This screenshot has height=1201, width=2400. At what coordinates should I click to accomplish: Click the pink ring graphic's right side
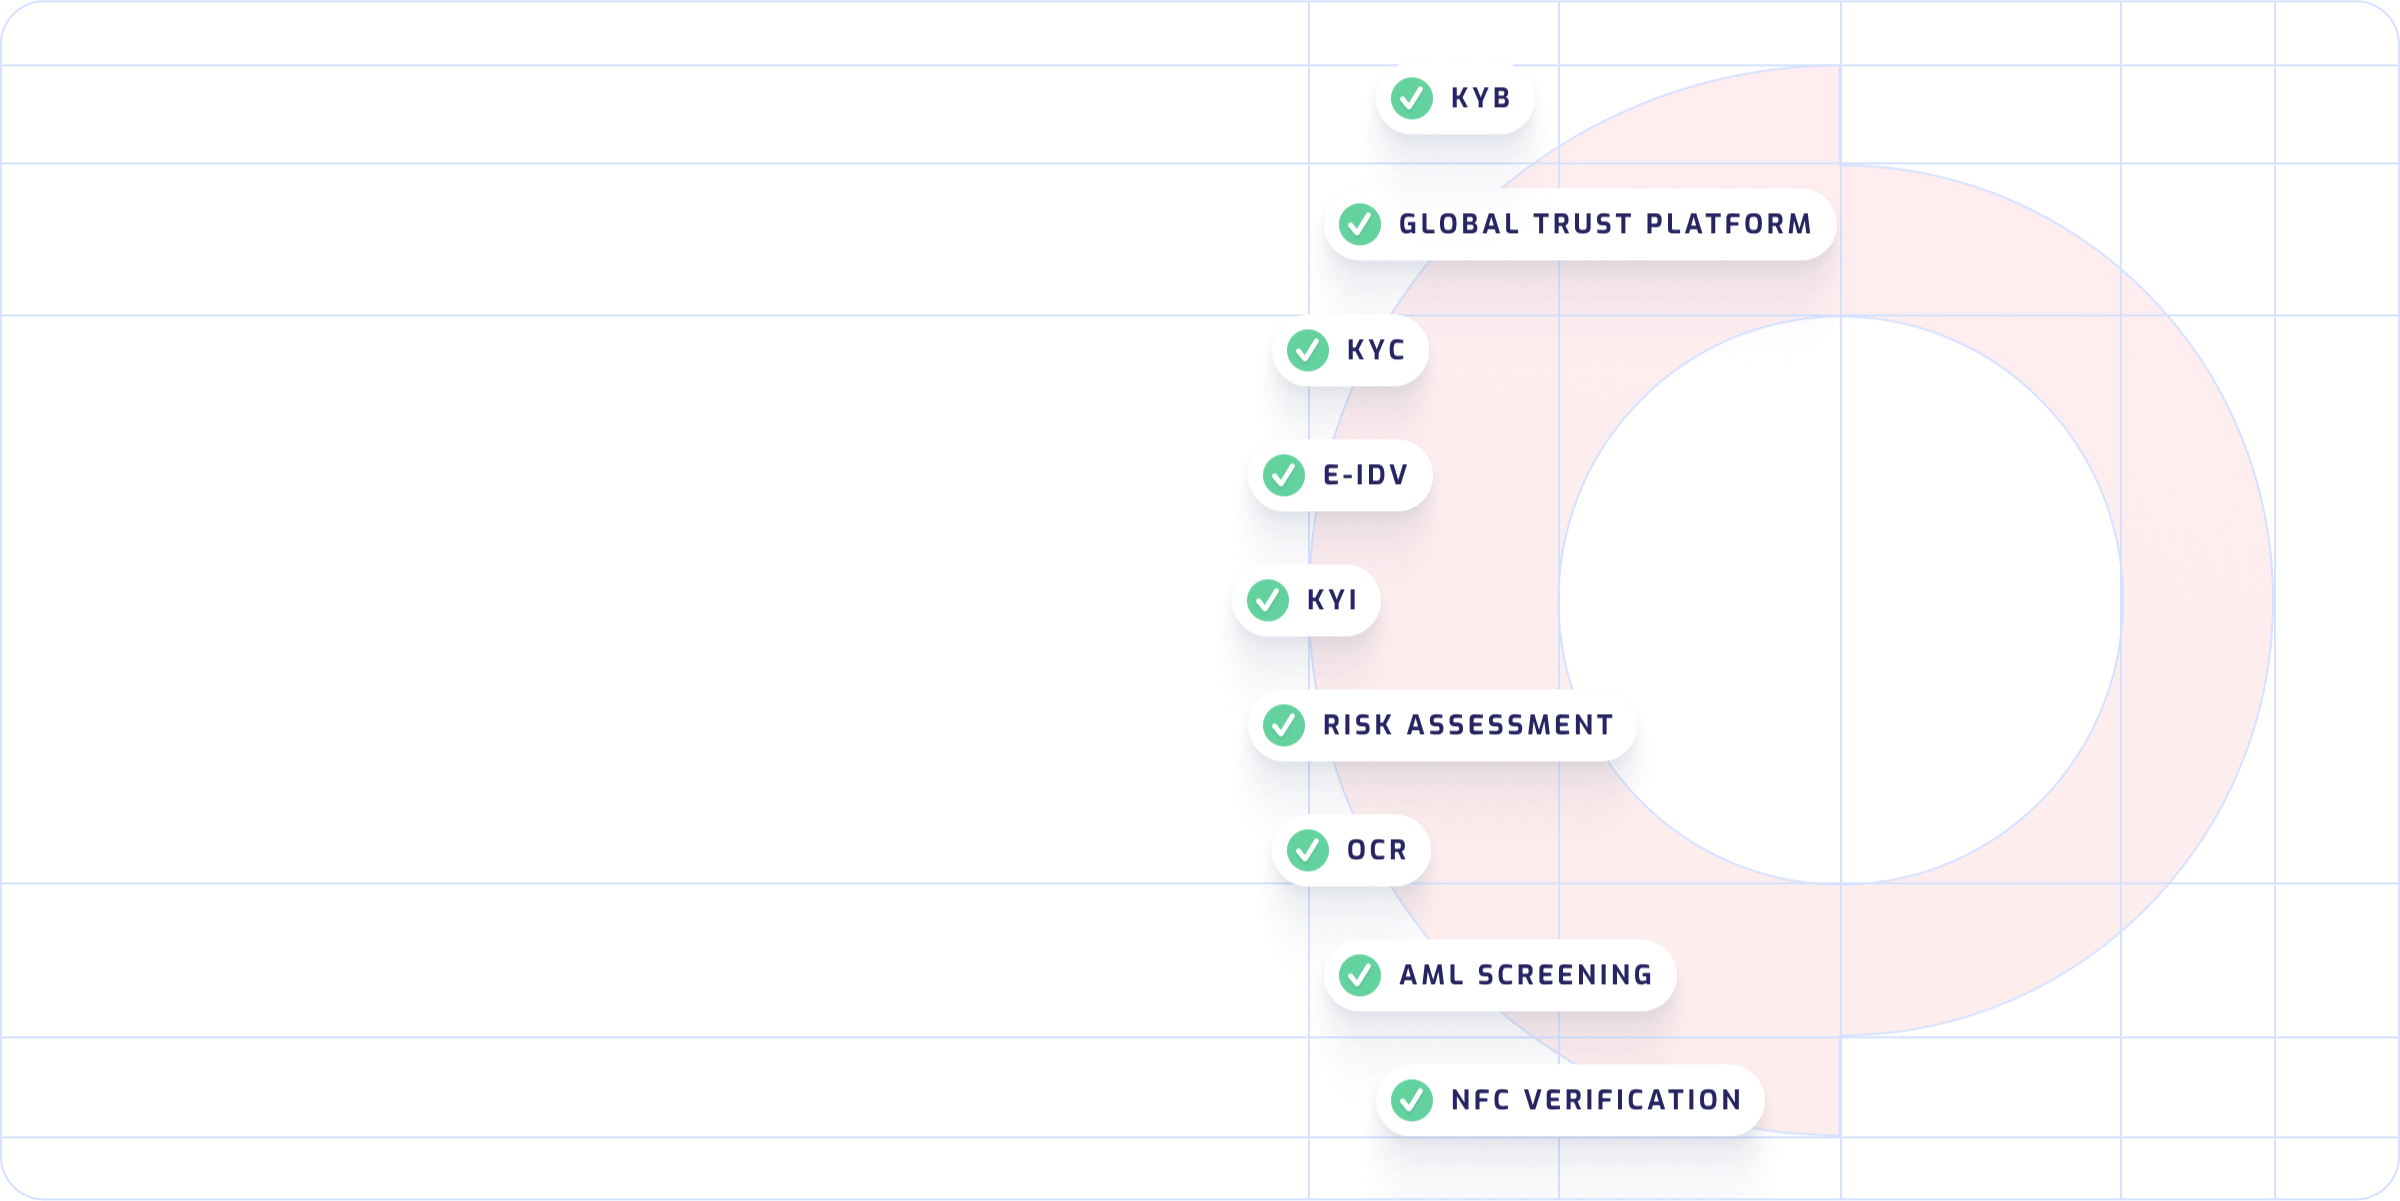(2198, 600)
